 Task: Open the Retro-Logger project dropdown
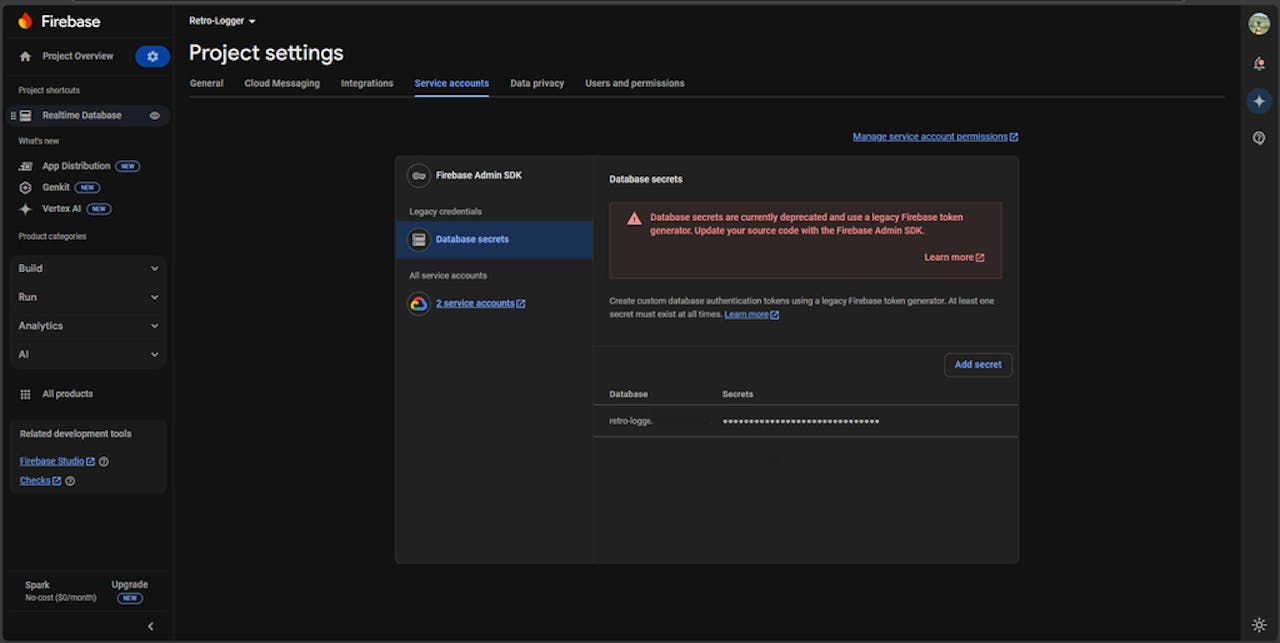coord(222,21)
